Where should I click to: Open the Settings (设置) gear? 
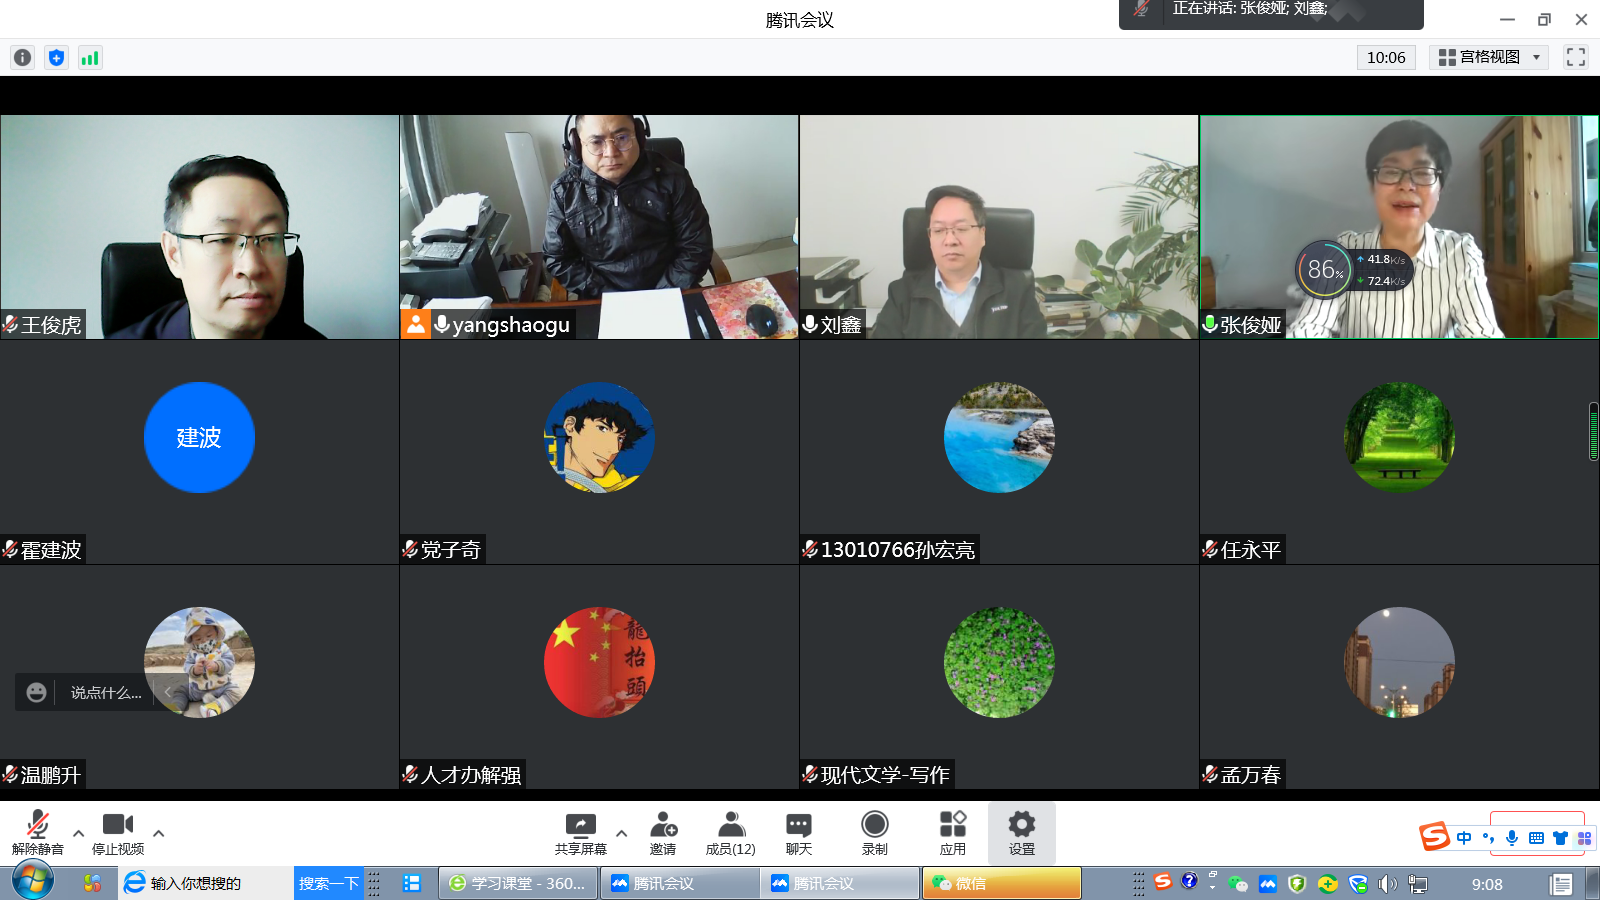coord(1021,832)
